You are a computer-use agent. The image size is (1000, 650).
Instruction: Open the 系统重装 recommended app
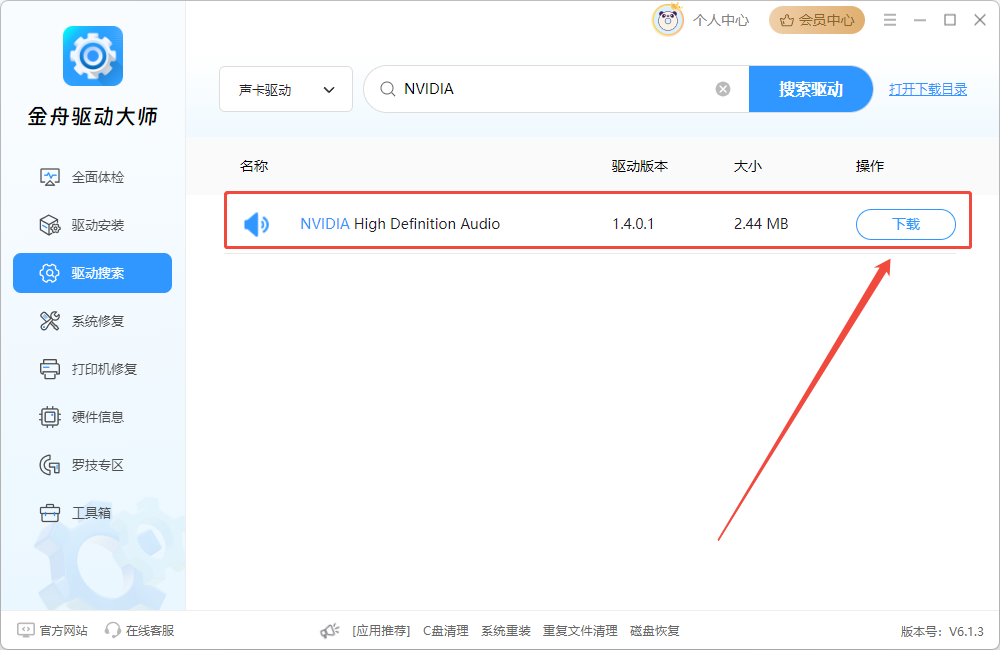(506, 631)
